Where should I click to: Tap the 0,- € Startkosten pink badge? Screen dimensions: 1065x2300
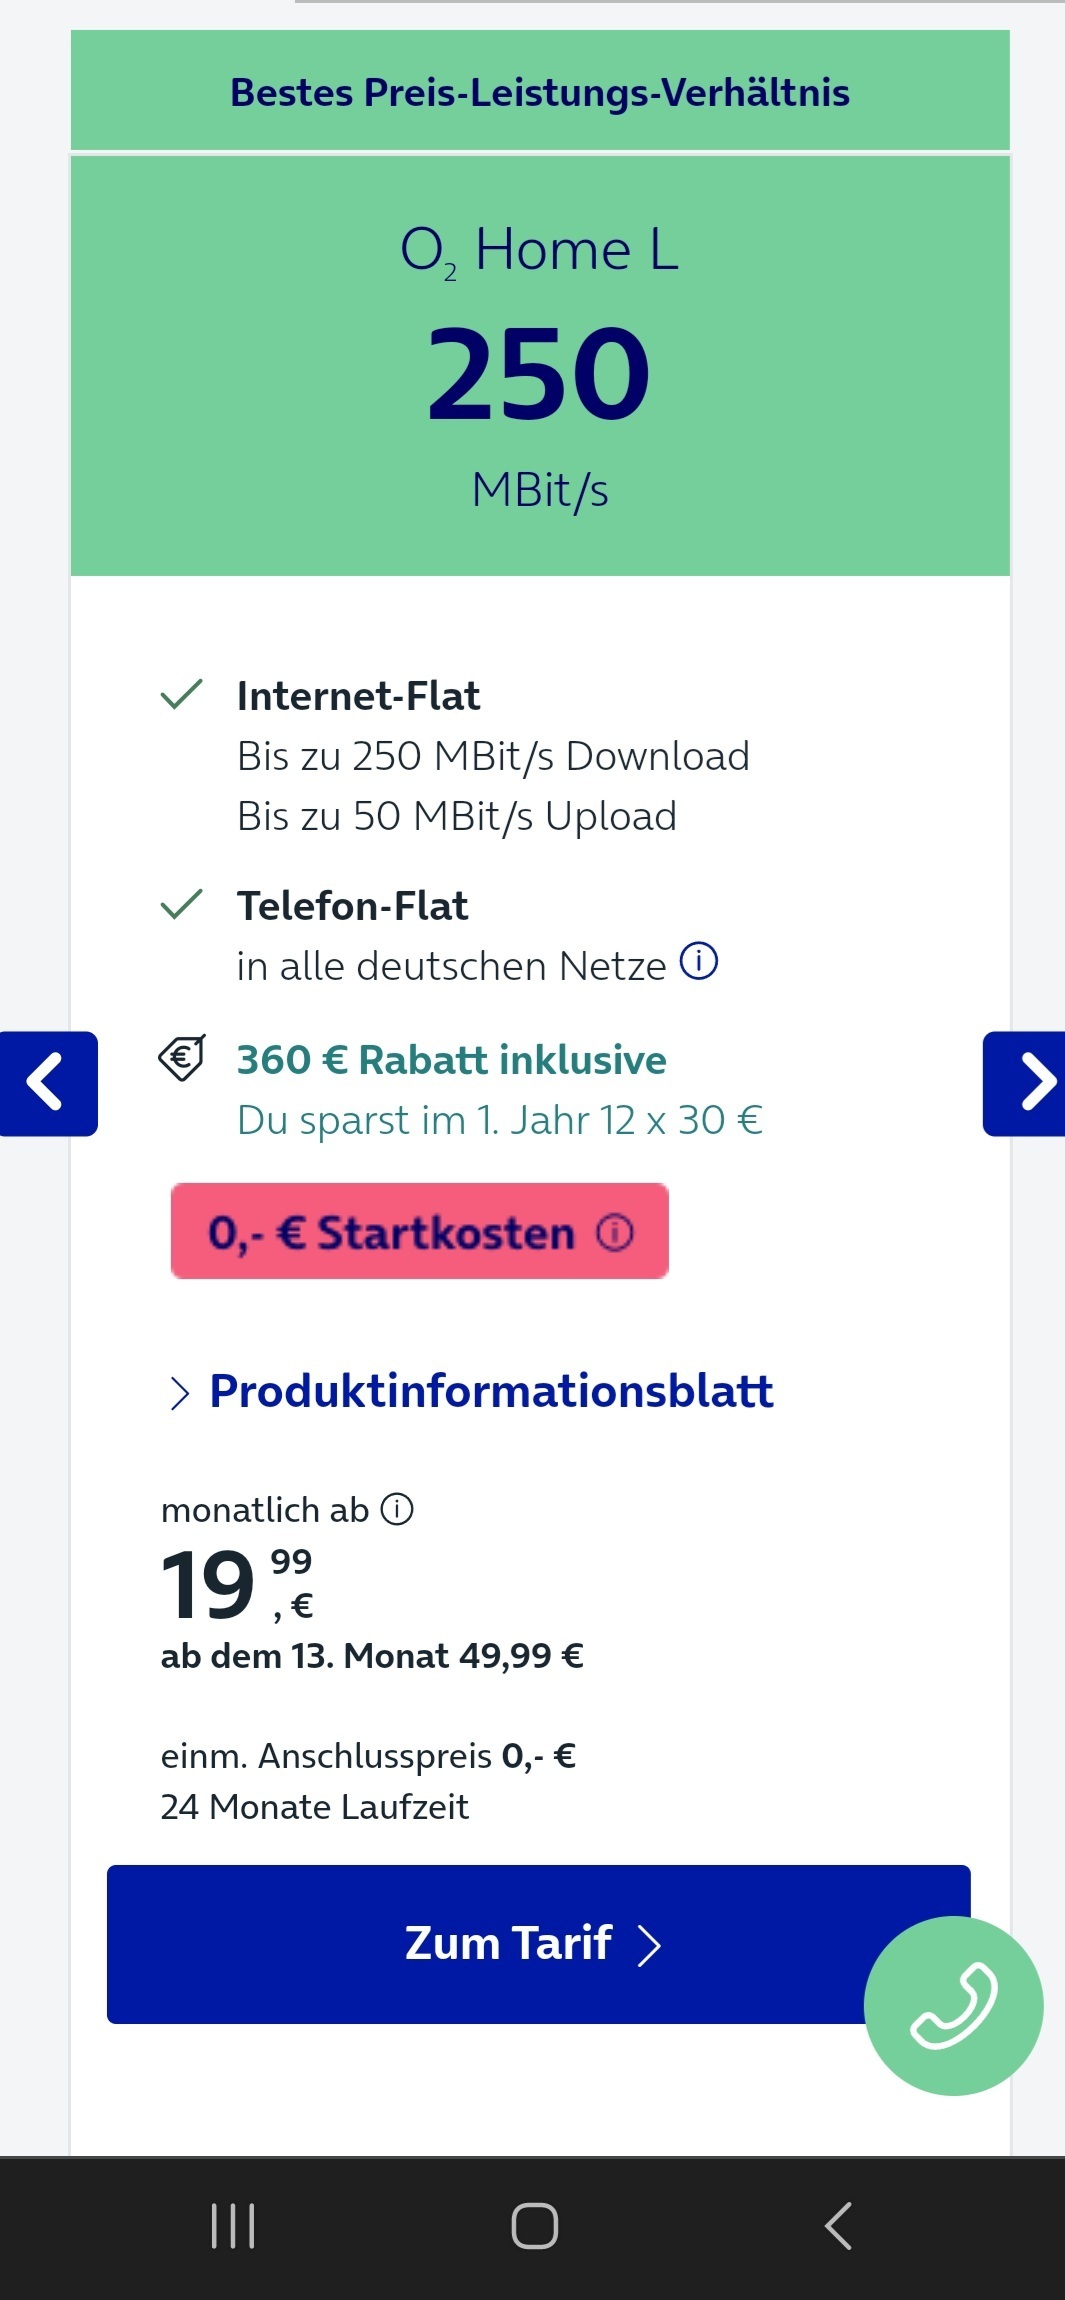tap(420, 1231)
